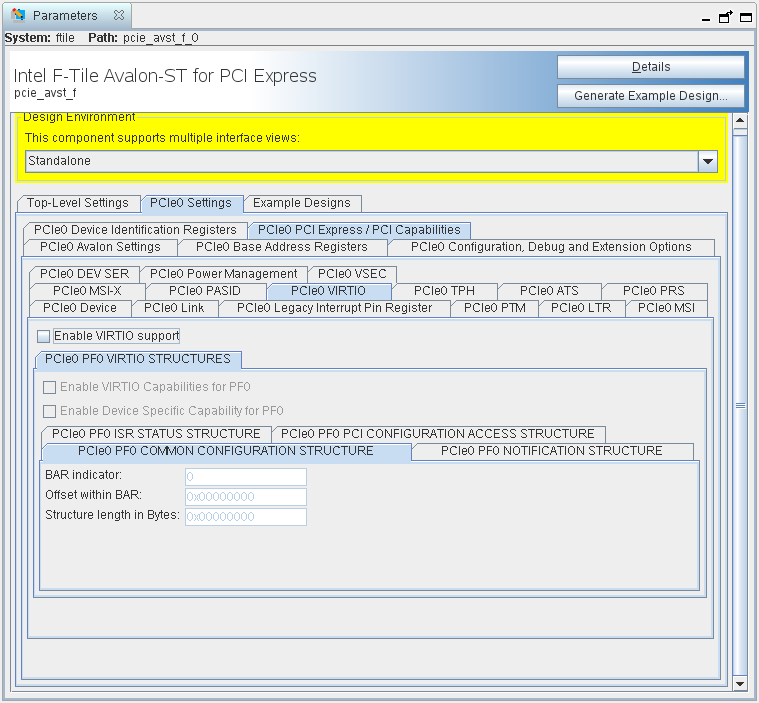Open PCIe0 Base Address Registers tab

coord(282,247)
